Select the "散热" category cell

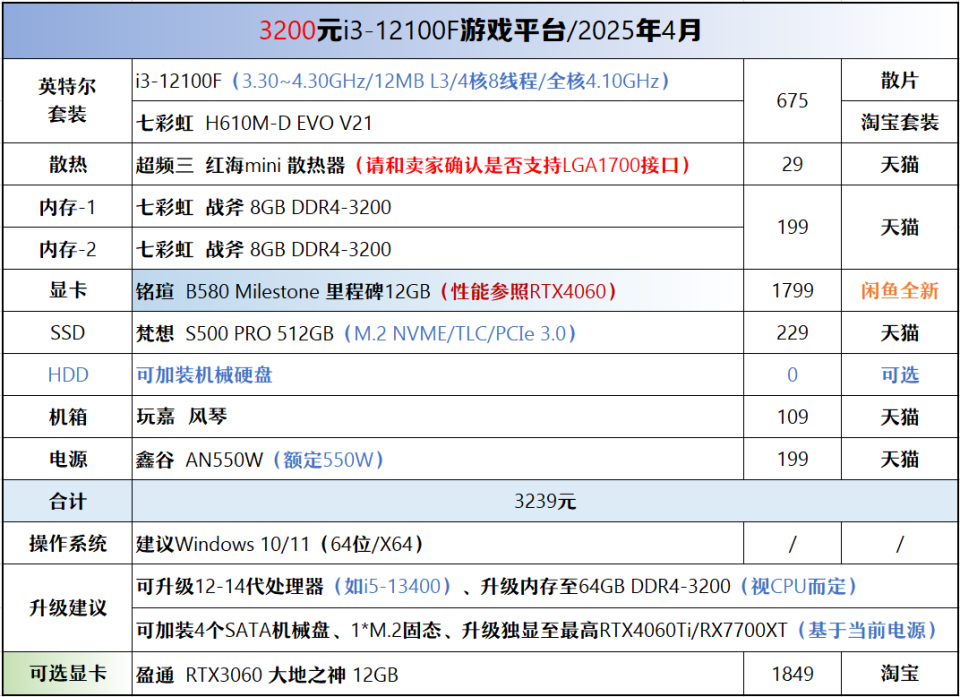pyautogui.click(x=67, y=165)
